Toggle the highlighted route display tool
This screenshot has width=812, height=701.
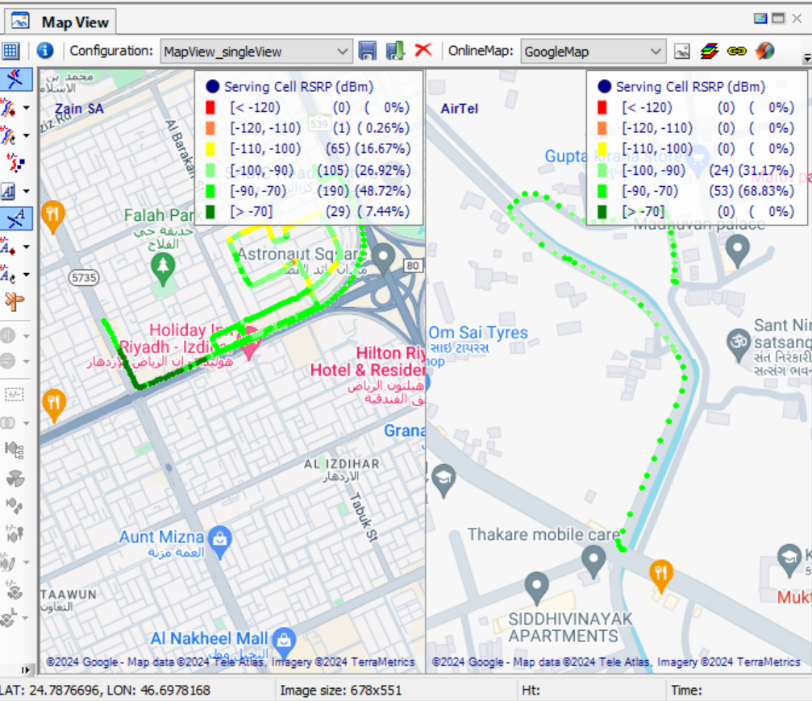(16, 79)
